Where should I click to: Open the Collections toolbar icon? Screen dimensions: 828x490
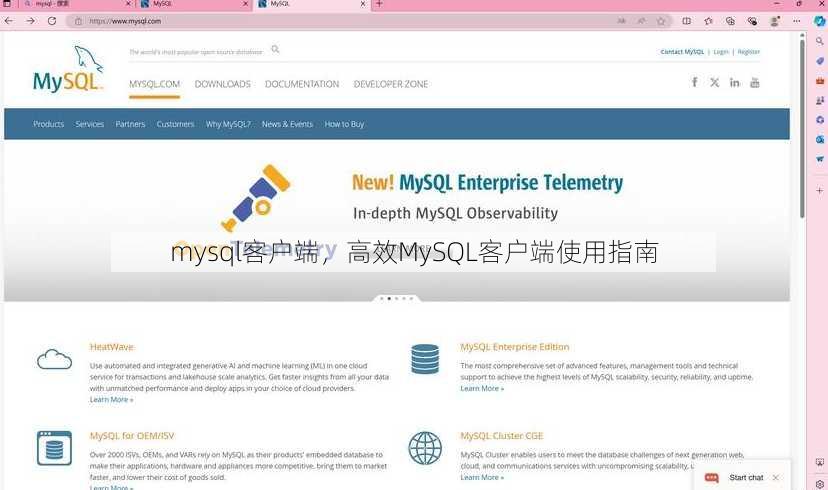(x=730, y=21)
